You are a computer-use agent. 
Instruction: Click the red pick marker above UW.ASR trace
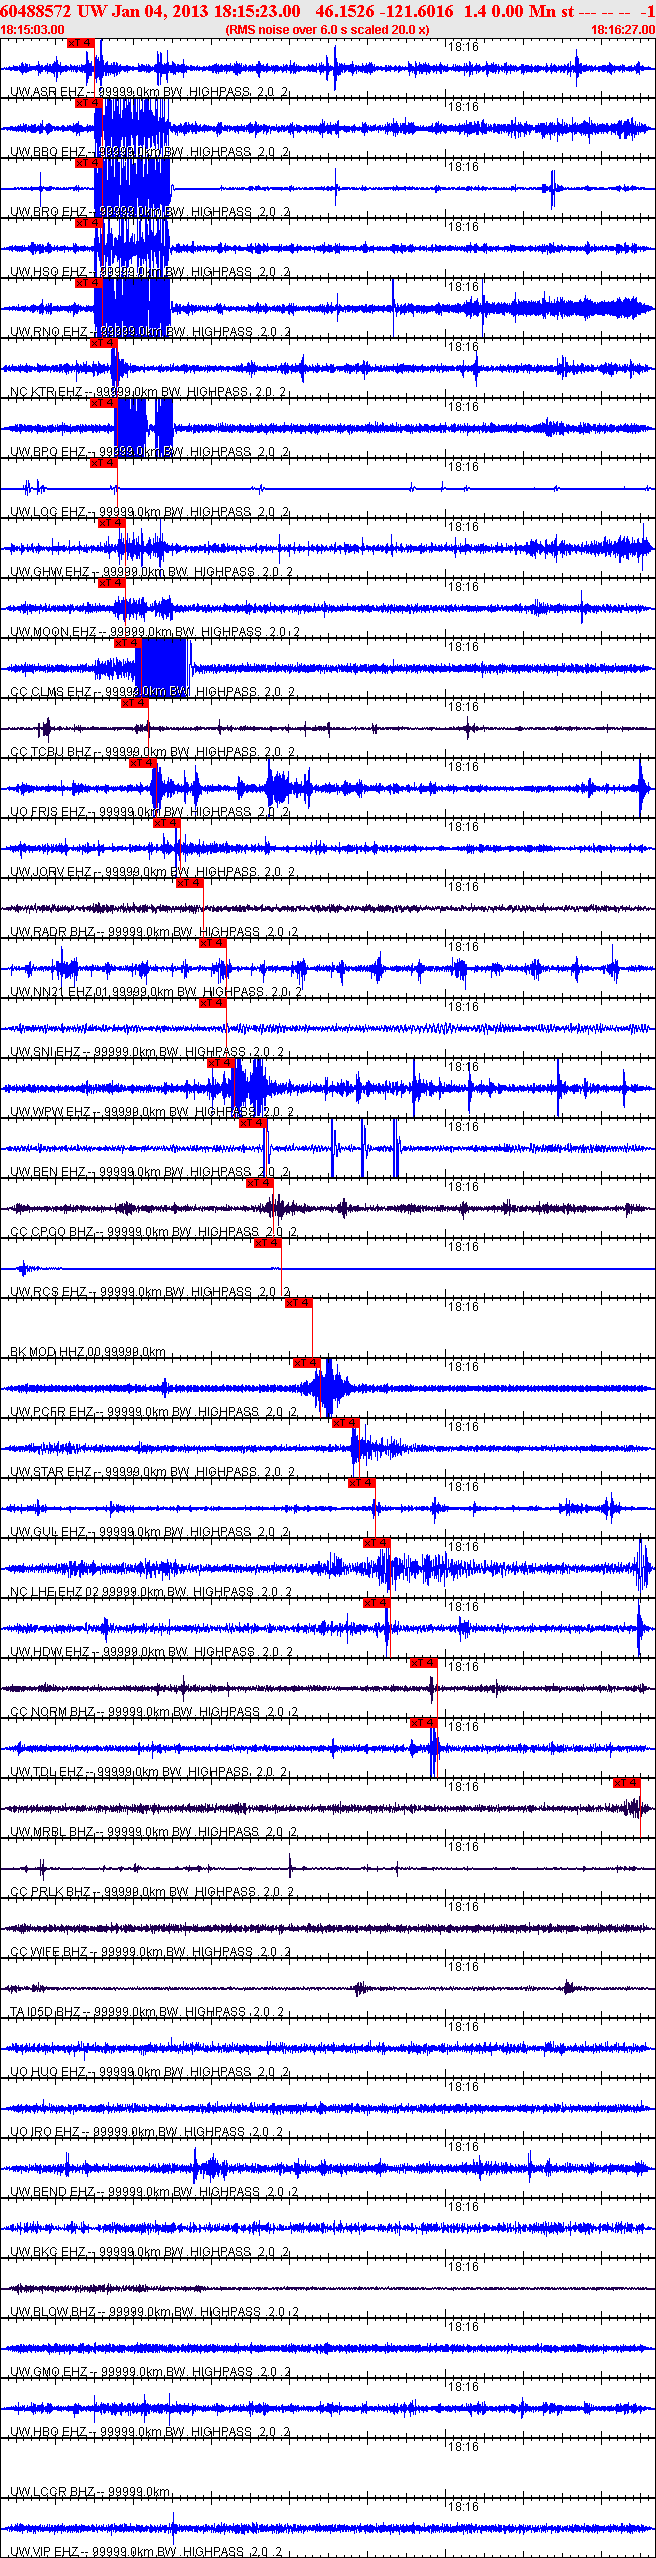pyautogui.click(x=80, y=43)
